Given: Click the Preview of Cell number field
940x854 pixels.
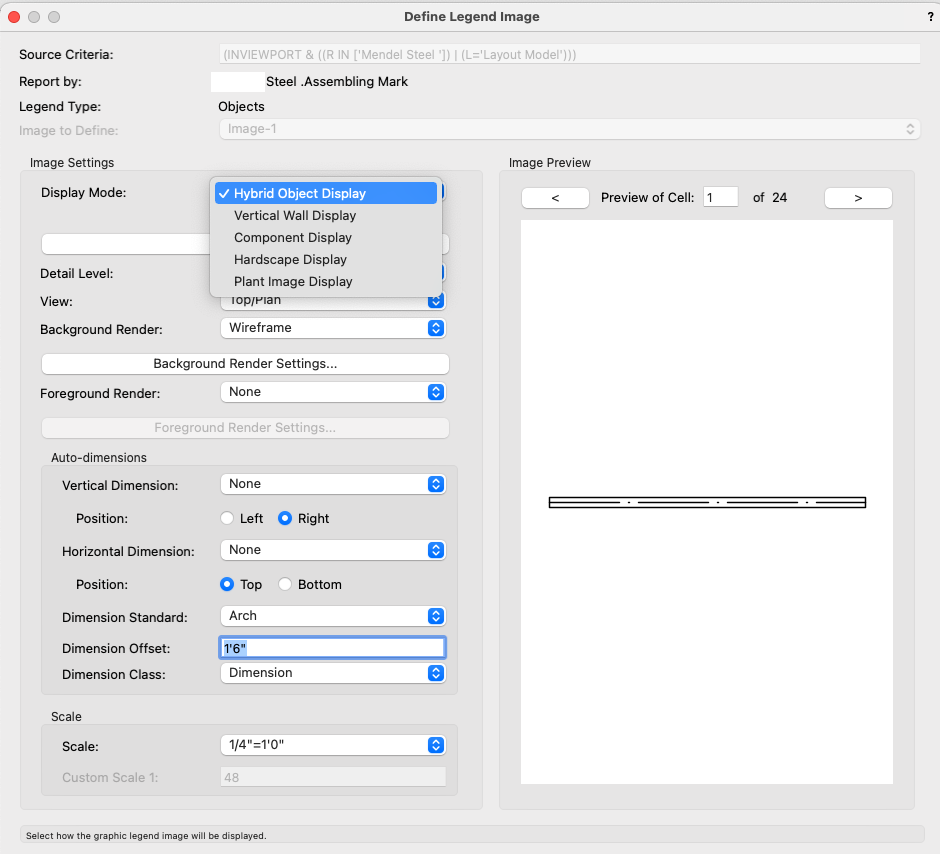Looking at the screenshot, I should click(x=720, y=198).
